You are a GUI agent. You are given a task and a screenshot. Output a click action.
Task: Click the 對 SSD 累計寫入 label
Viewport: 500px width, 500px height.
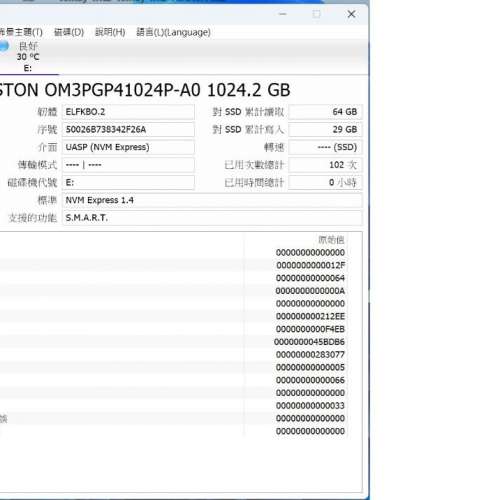pos(248,130)
